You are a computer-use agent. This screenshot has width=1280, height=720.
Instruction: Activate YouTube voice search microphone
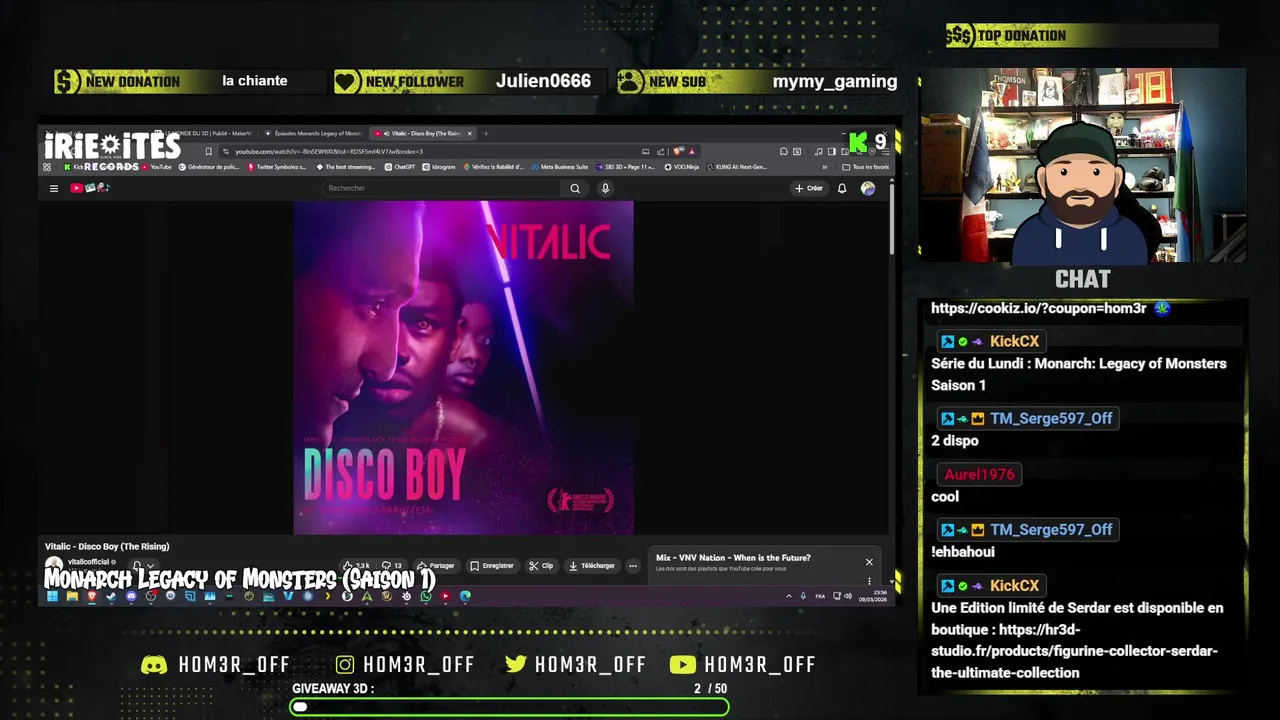[605, 188]
